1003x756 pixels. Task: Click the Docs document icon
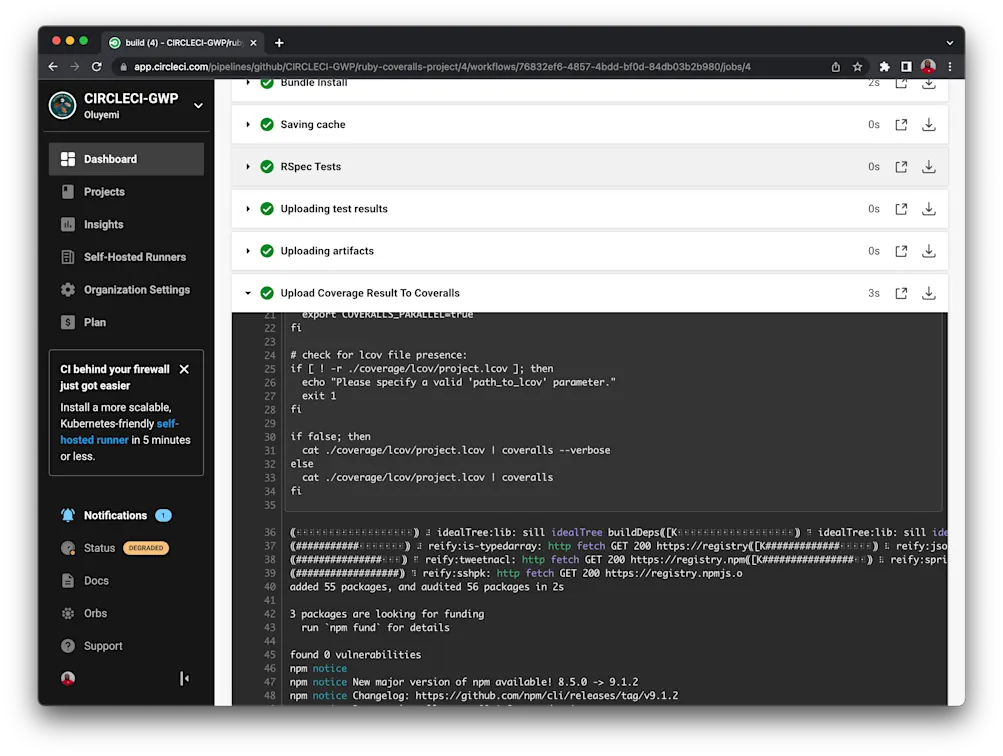click(68, 581)
